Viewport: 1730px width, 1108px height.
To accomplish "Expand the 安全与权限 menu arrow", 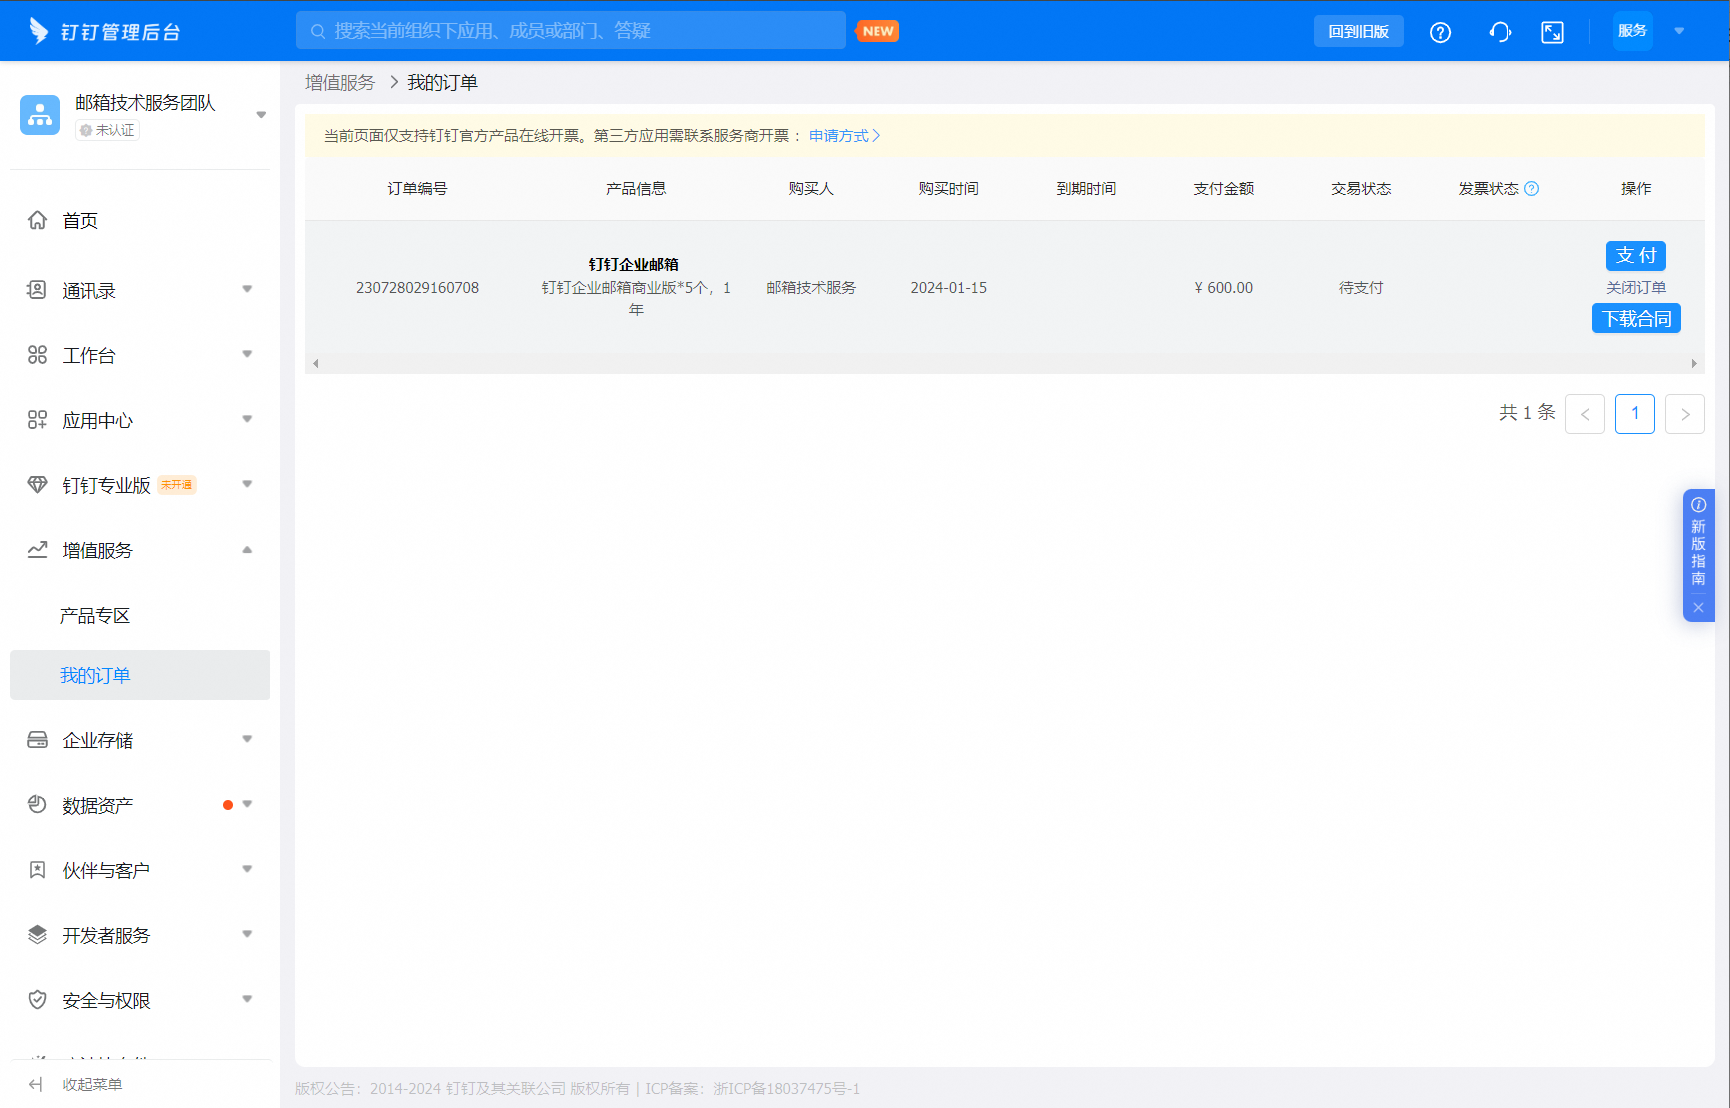I will pos(247,999).
